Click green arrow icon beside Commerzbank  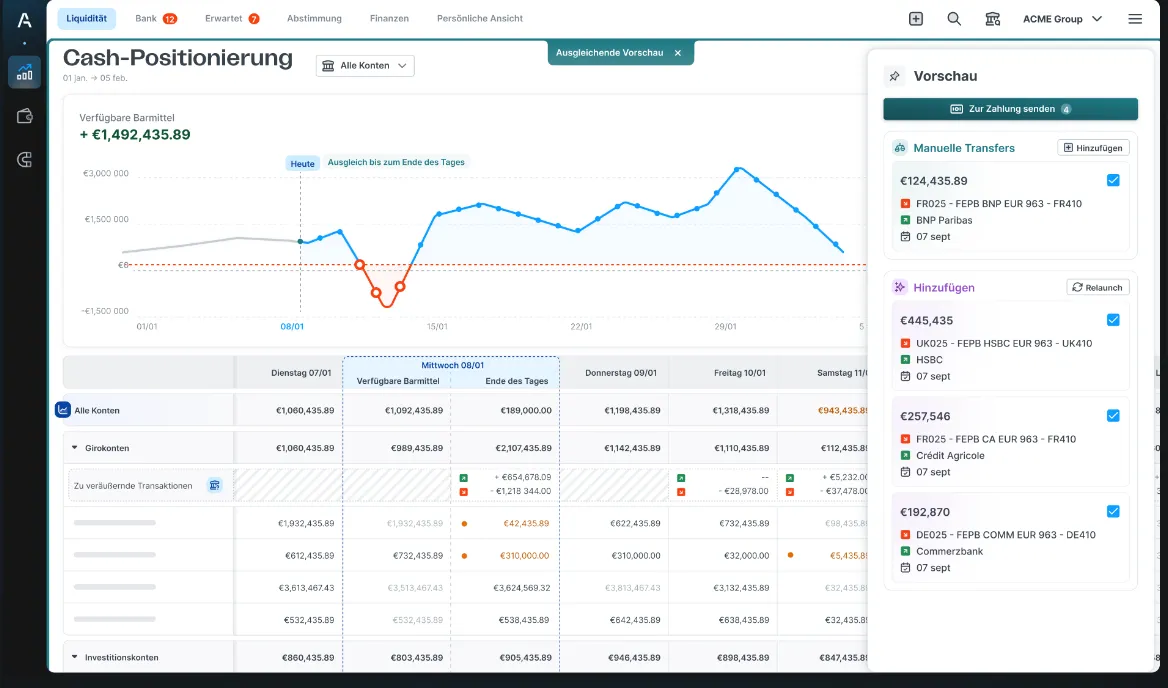click(x=905, y=551)
